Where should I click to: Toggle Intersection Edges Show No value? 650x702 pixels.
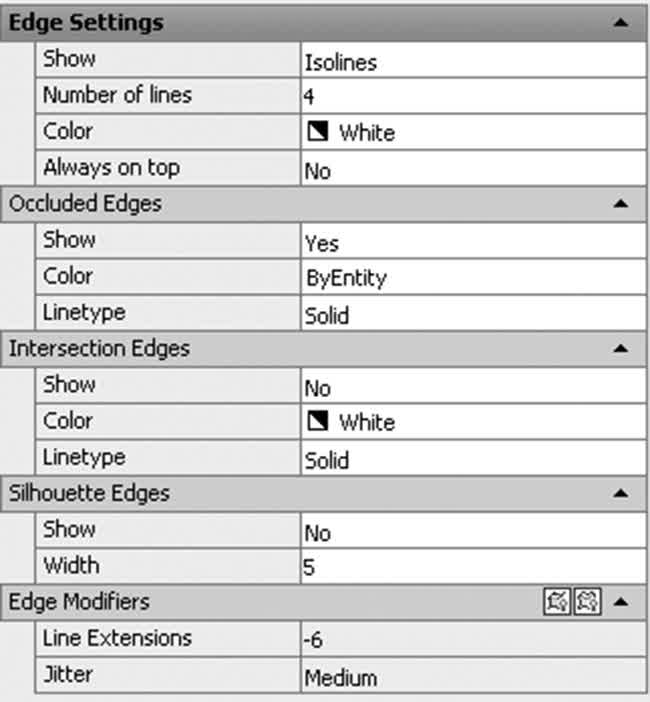[474, 385]
